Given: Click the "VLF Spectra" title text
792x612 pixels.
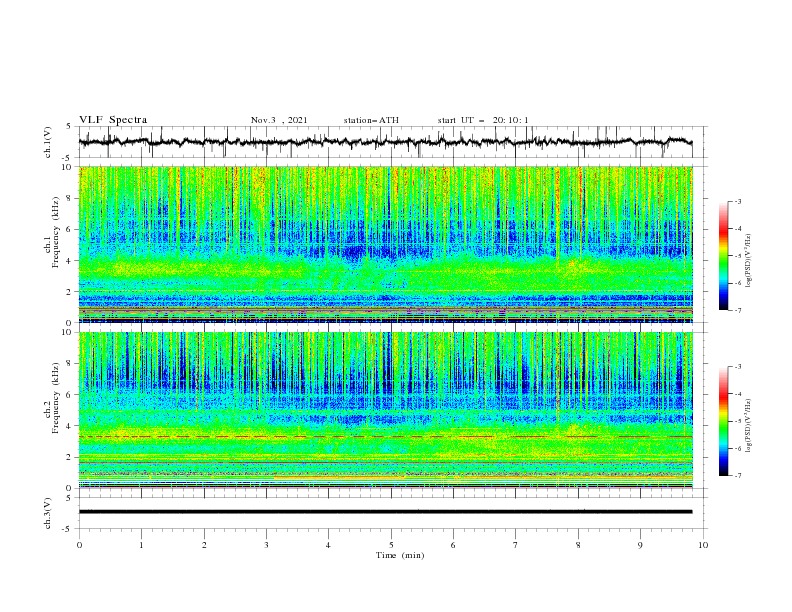Looking at the screenshot, I should click(x=113, y=120).
